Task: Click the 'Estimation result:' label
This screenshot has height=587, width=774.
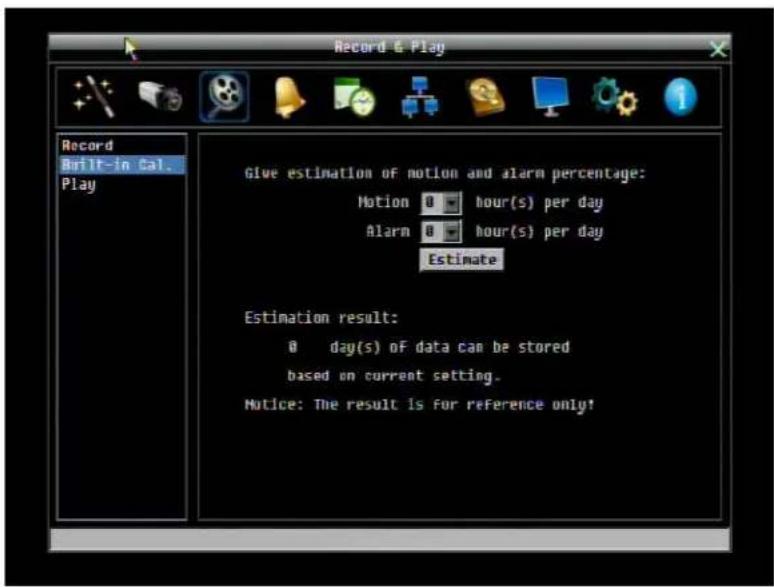Action: 321,317
